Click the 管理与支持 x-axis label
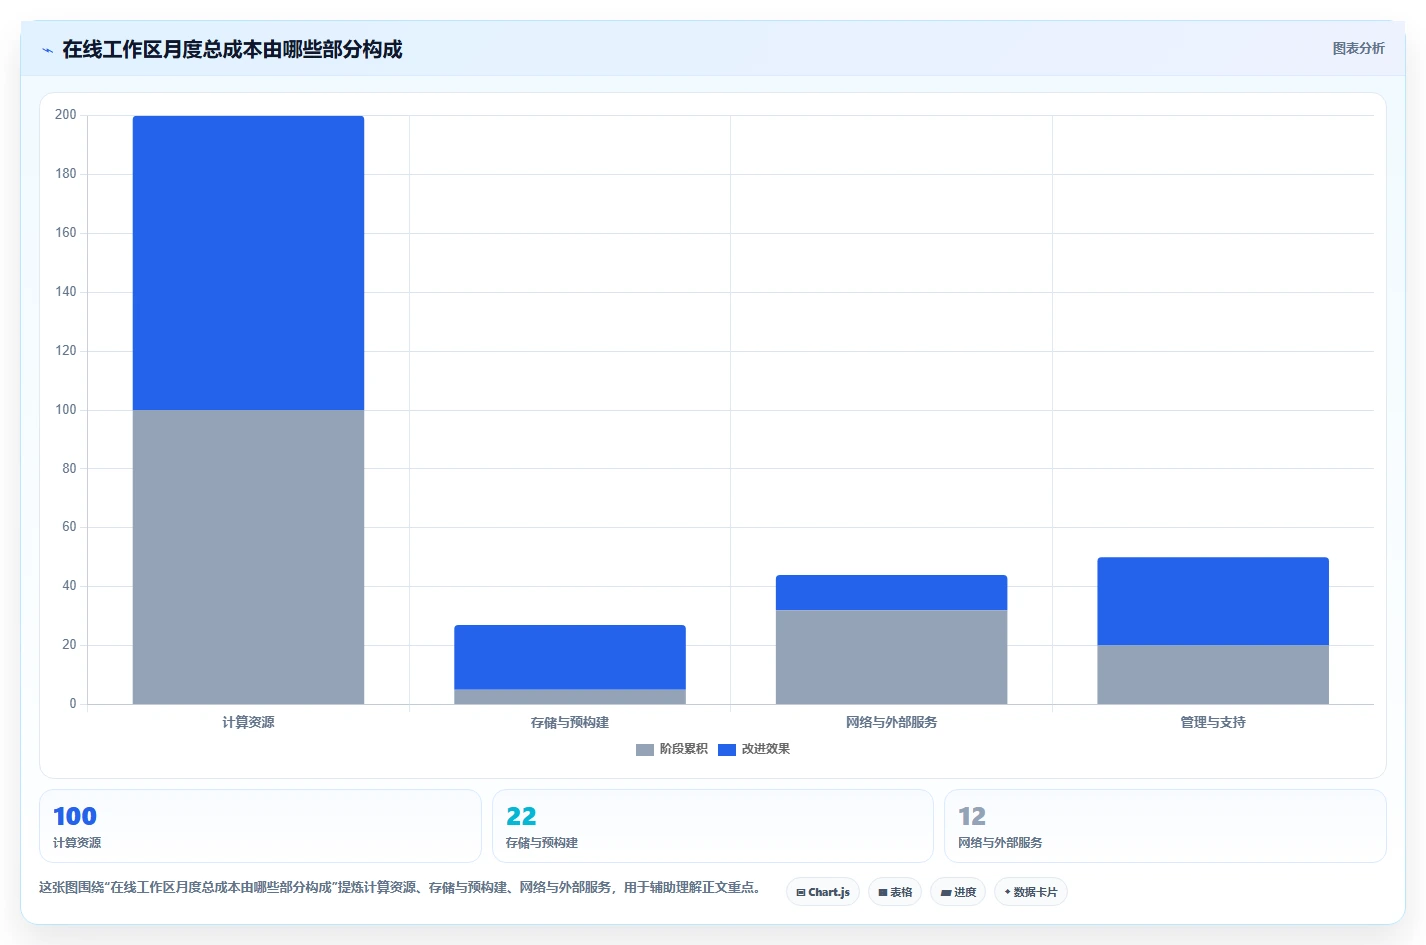 1213,722
